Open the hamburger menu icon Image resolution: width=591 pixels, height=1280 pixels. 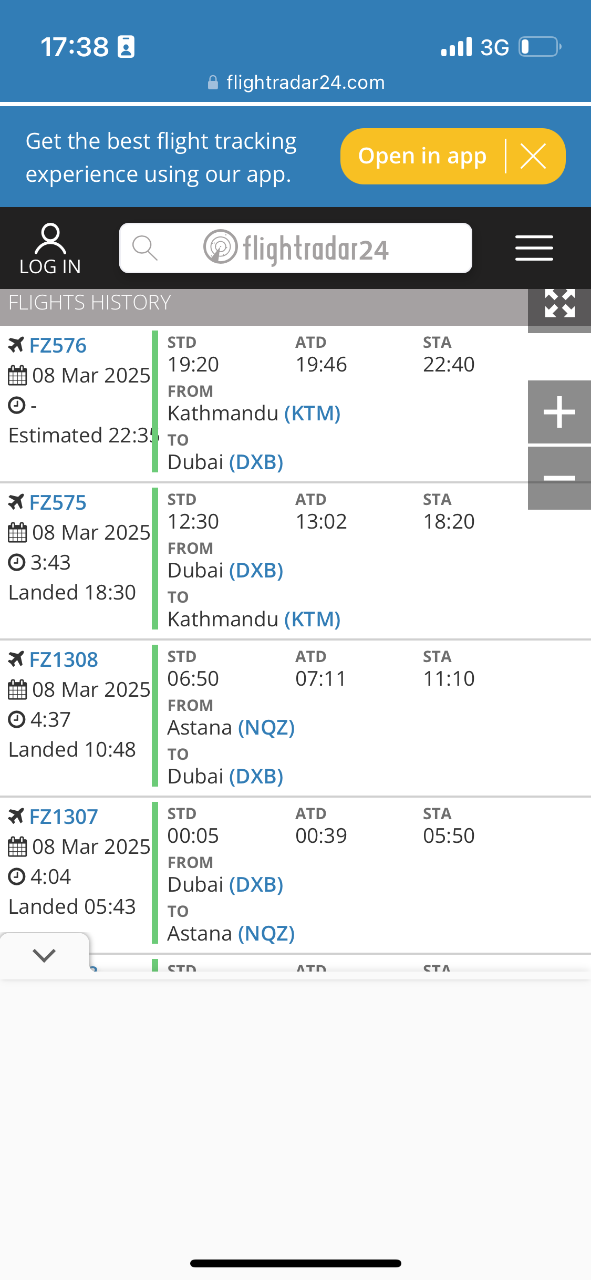[x=534, y=248]
